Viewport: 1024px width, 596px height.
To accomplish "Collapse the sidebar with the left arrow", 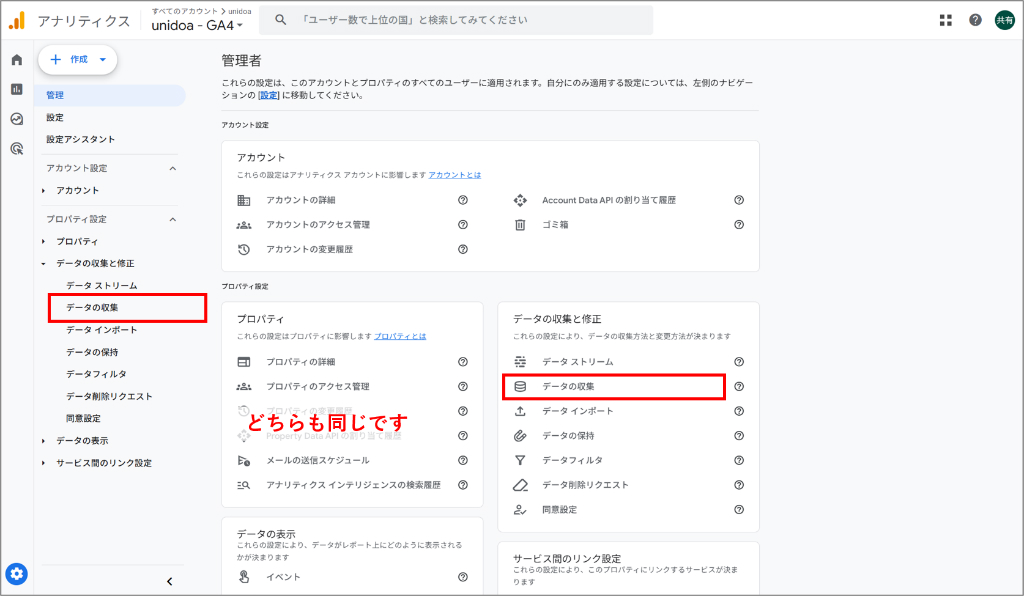I will pos(170,580).
